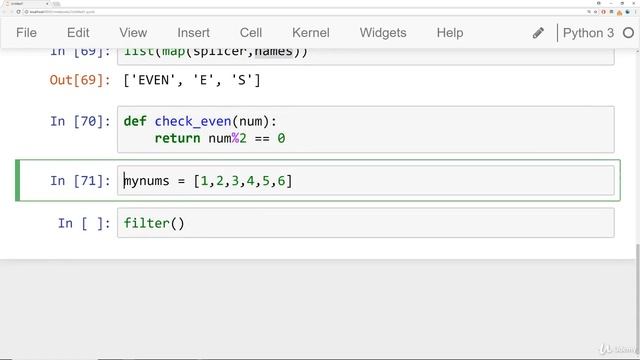Open the Edit menu
The image size is (640, 360).
coord(78,33)
